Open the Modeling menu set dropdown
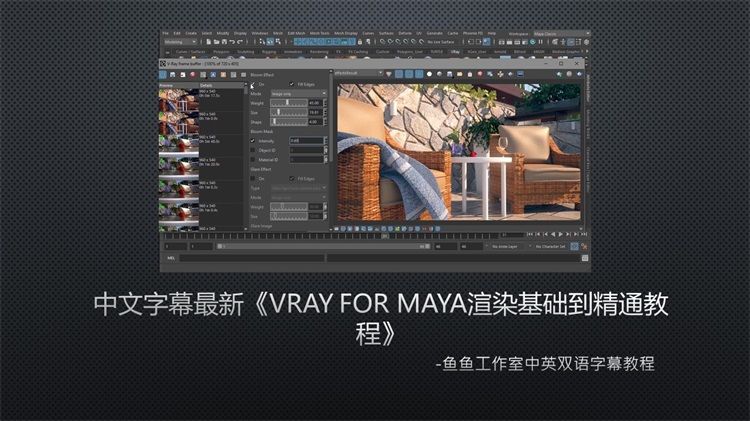 pyautogui.click(x=180, y=42)
